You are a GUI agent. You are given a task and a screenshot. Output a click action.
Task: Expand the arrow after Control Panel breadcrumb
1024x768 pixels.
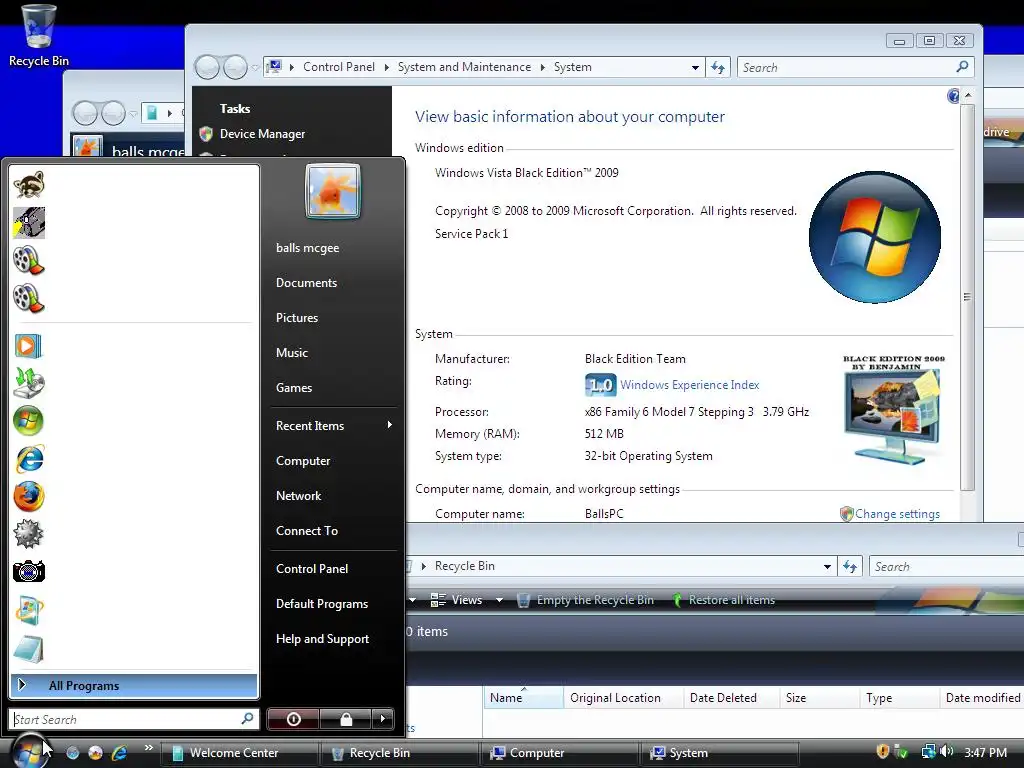click(x=387, y=67)
